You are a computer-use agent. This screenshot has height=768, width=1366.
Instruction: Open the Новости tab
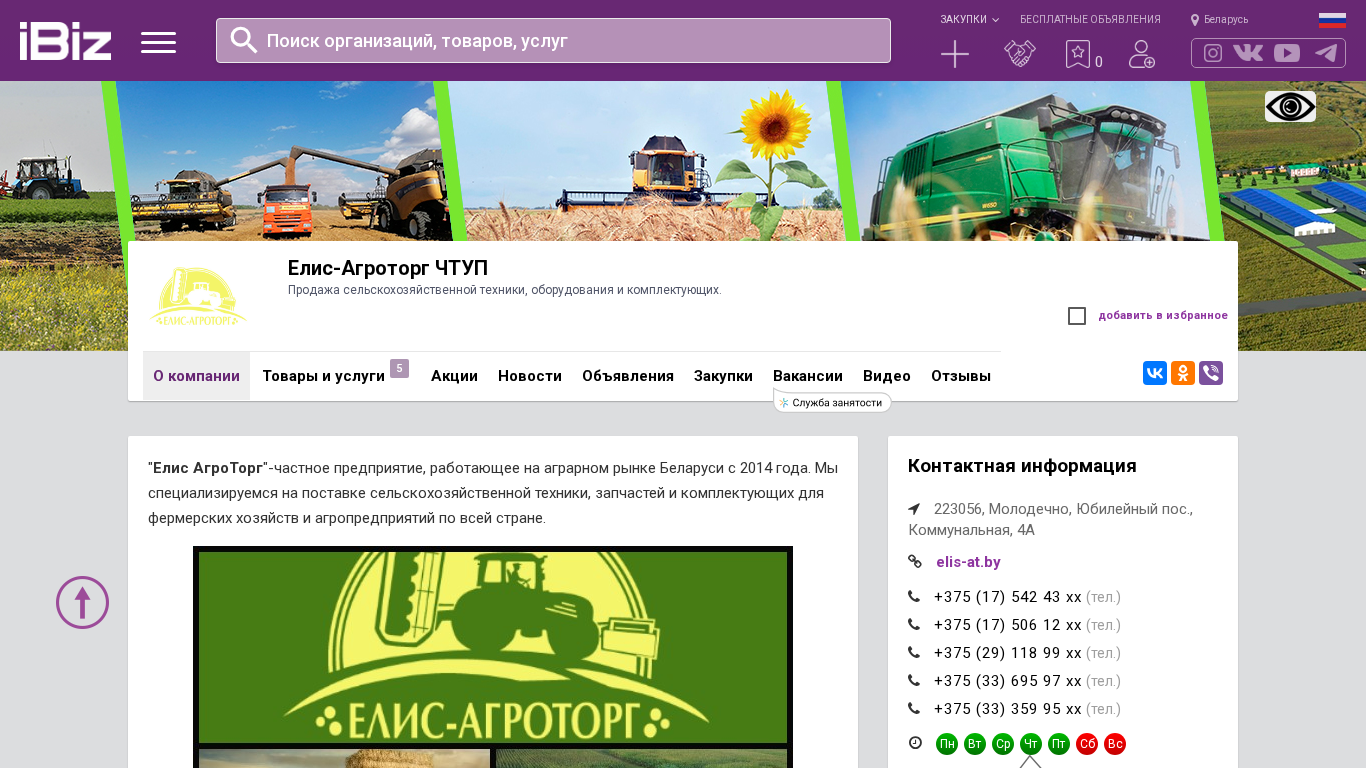pos(530,376)
